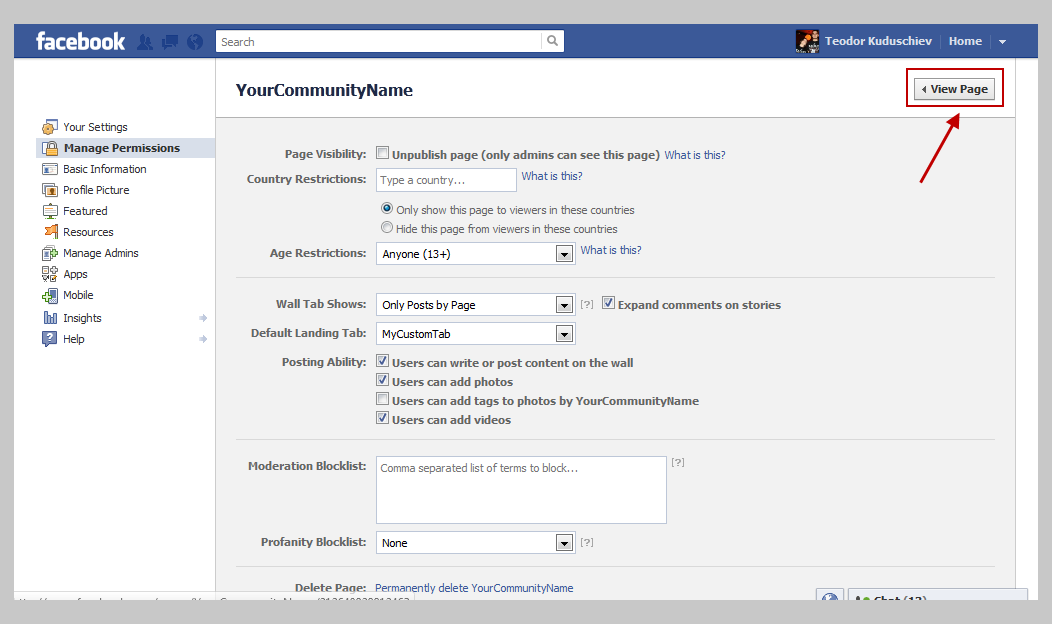Screen dimensions: 1052x624
Task: Click help [?] beside Wall Tab Shows
Action: [587, 305]
